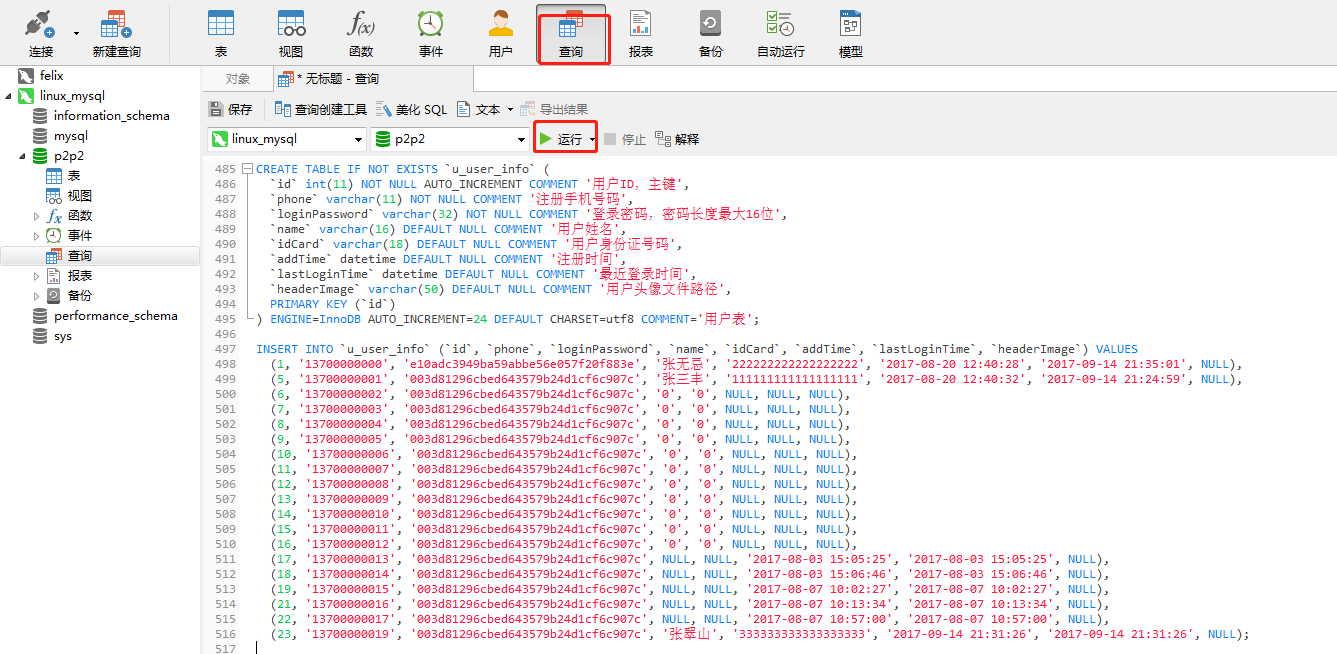Open the 视图 (View) toolbar icon

pyautogui.click(x=291, y=33)
